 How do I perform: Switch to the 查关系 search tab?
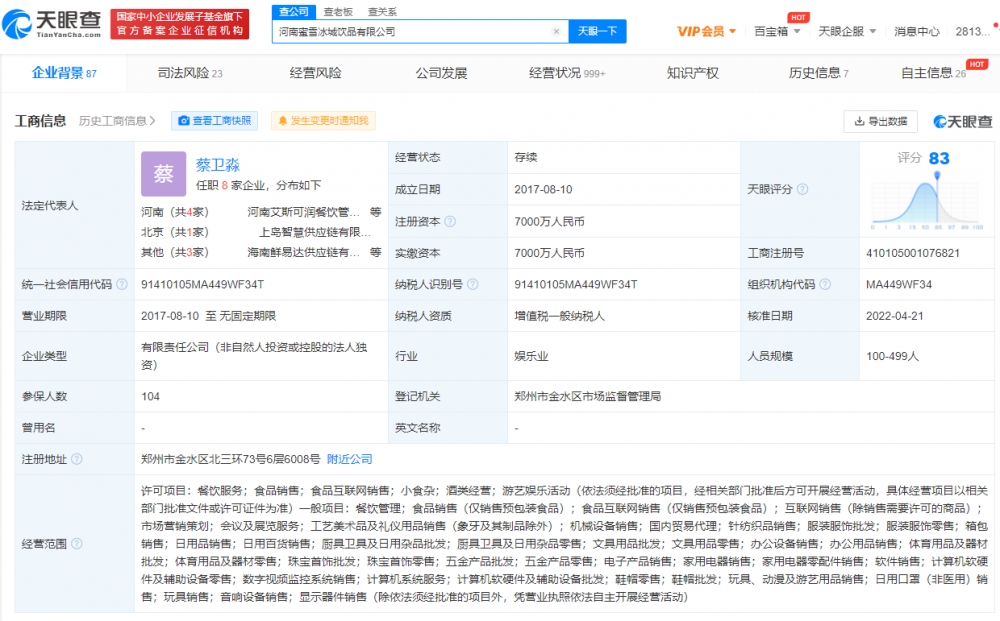[x=382, y=11]
